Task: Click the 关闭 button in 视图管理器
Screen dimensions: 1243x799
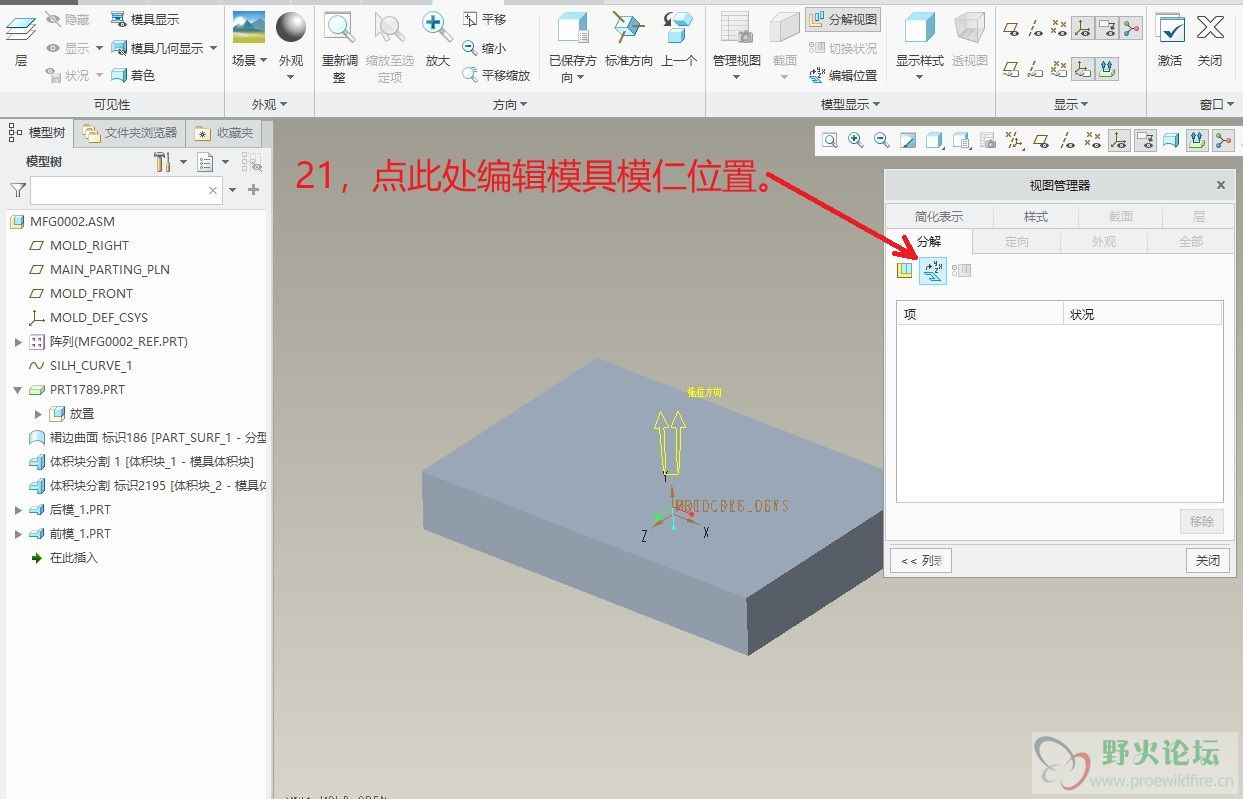Action: tap(1208, 560)
